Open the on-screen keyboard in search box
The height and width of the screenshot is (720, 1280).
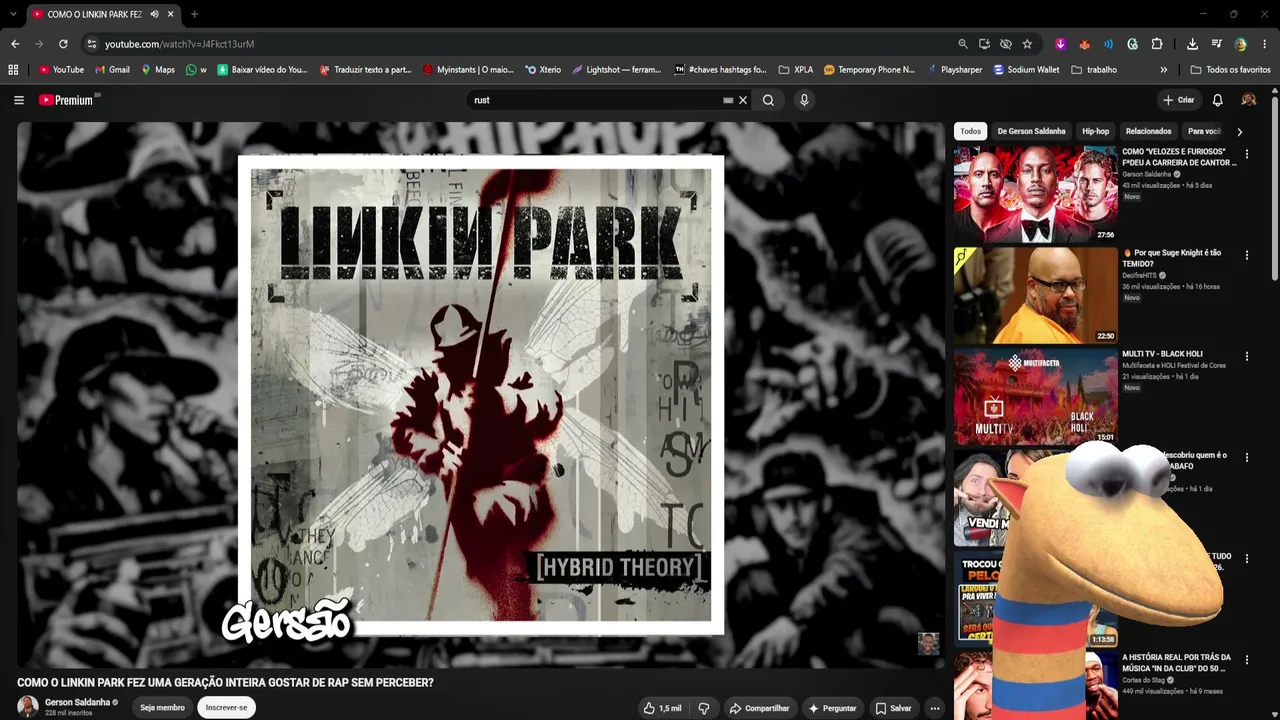[x=728, y=100]
